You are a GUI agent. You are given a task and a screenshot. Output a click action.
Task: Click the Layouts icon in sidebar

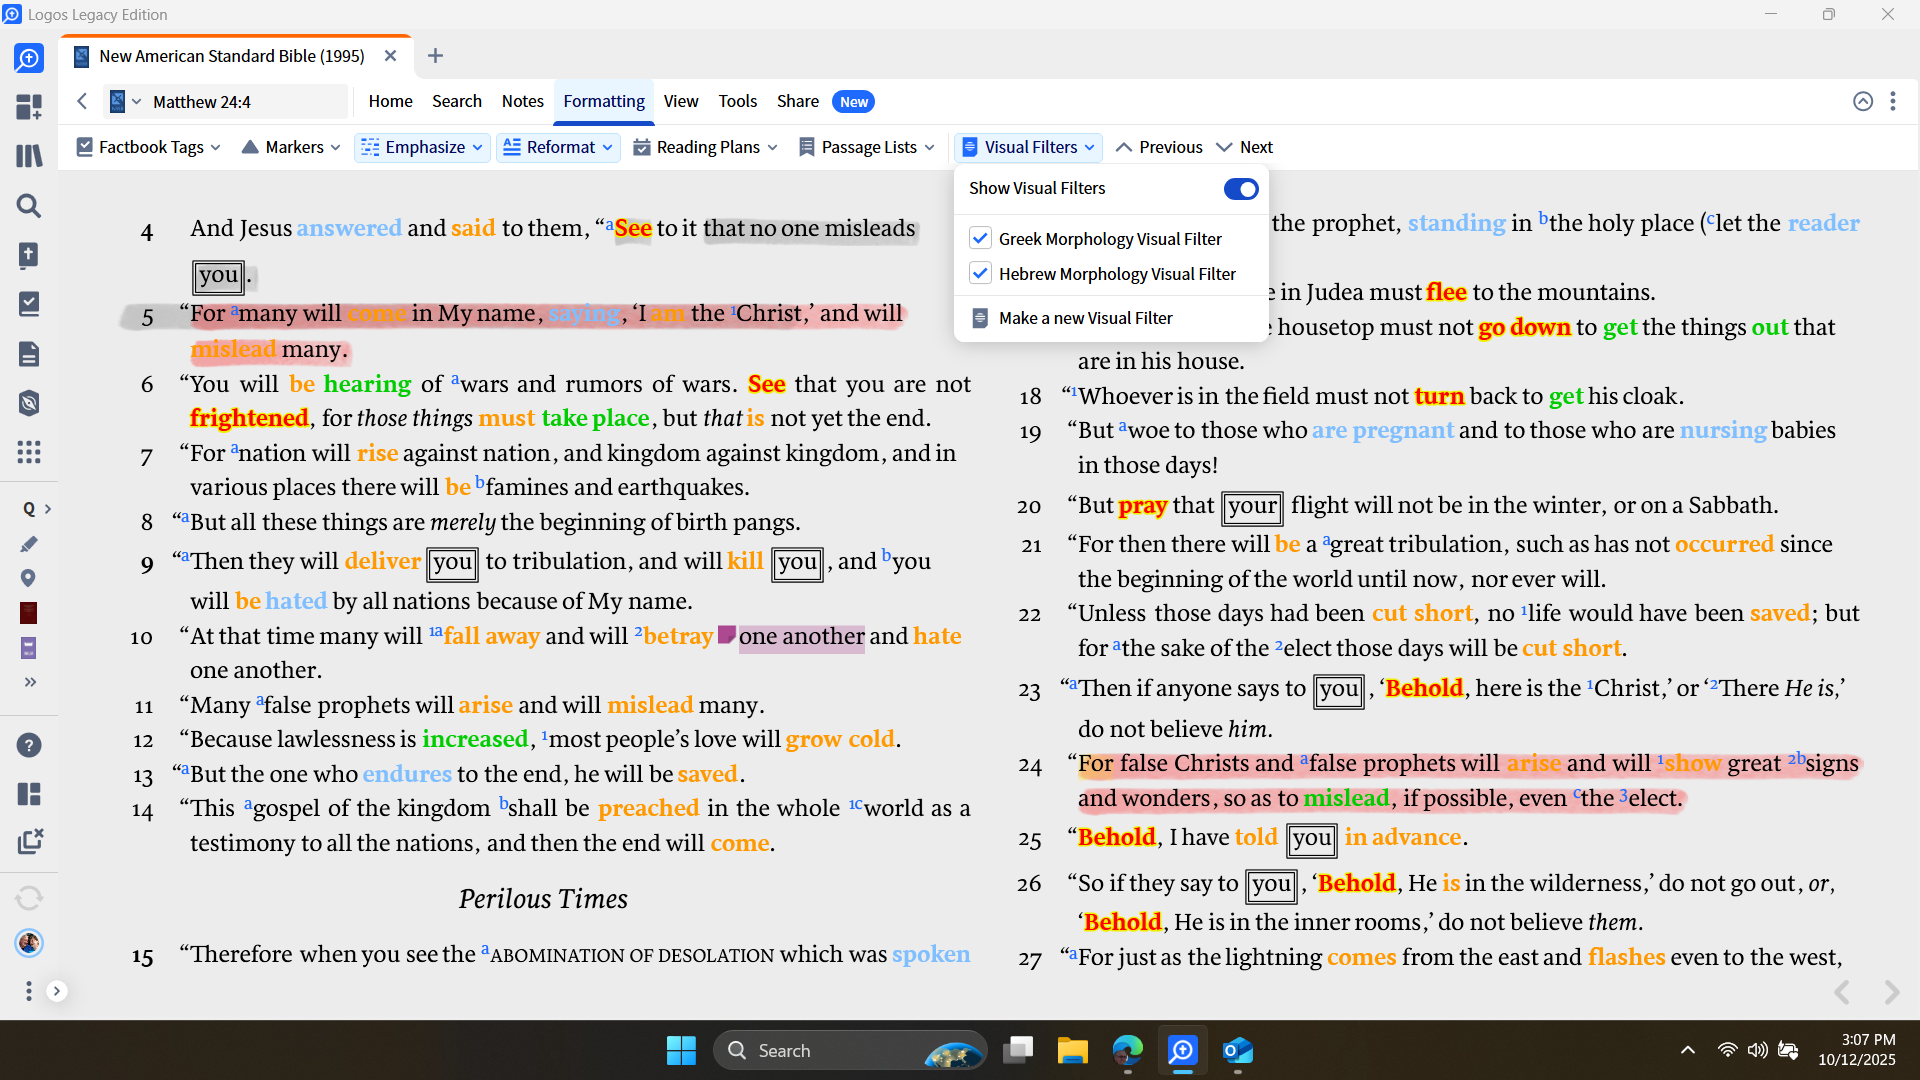pyautogui.click(x=29, y=794)
